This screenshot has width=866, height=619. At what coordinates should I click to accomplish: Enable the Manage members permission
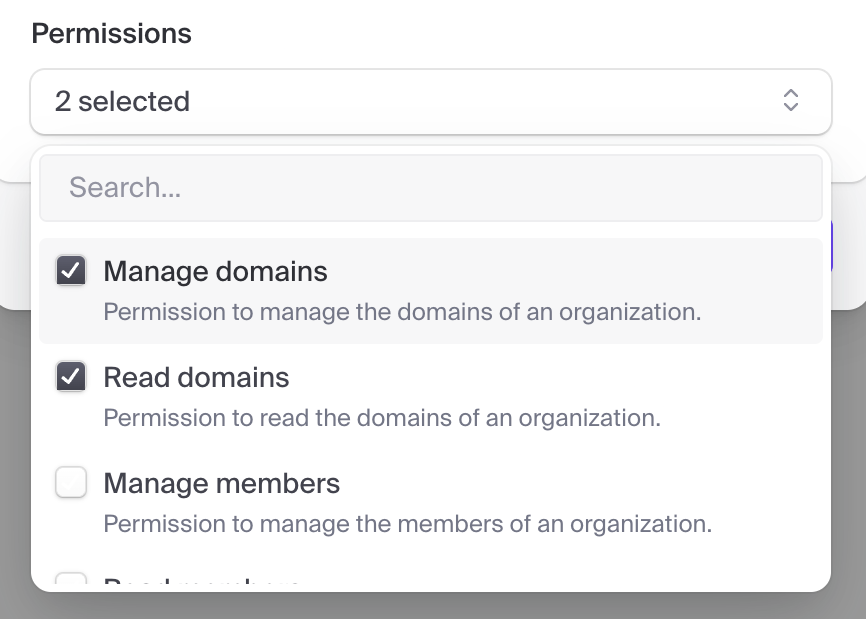pyautogui.click(x=70, y=483)
